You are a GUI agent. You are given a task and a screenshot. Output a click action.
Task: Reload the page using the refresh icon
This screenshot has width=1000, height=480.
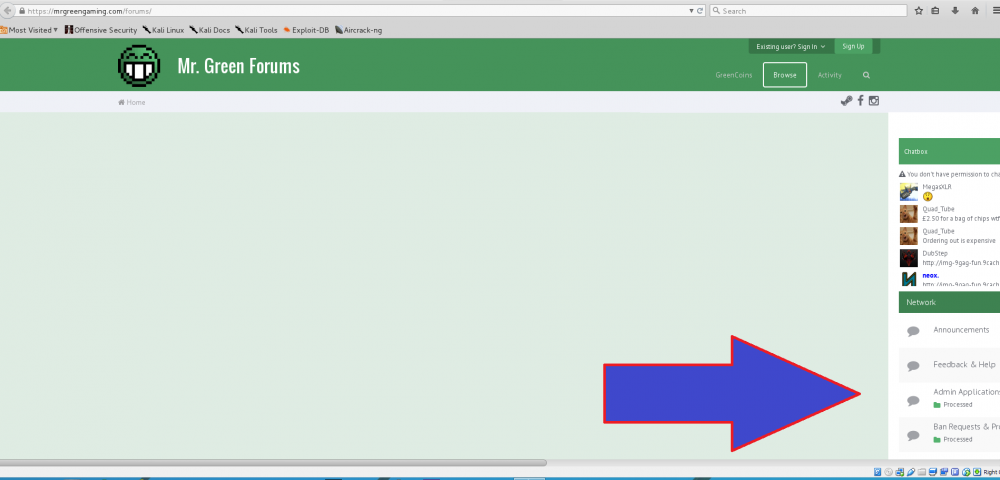click(x=700, y=11)
